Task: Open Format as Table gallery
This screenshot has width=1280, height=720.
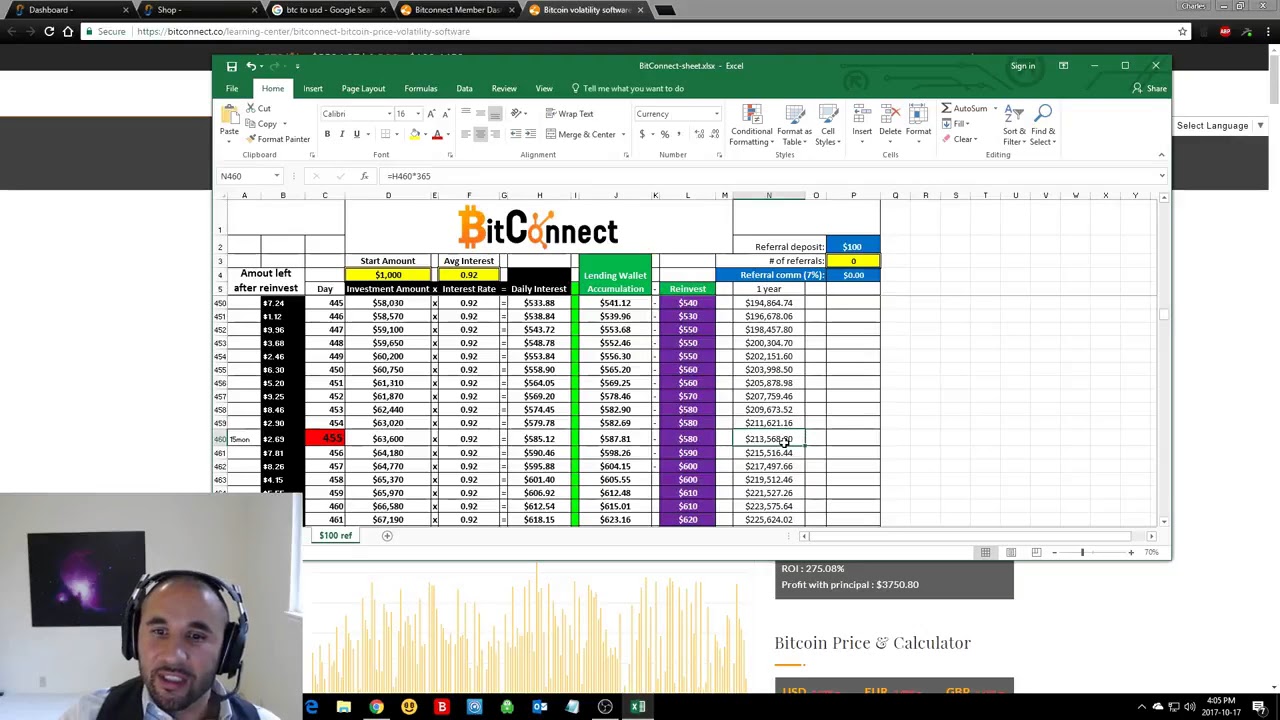Action: (x=794, y=125)
